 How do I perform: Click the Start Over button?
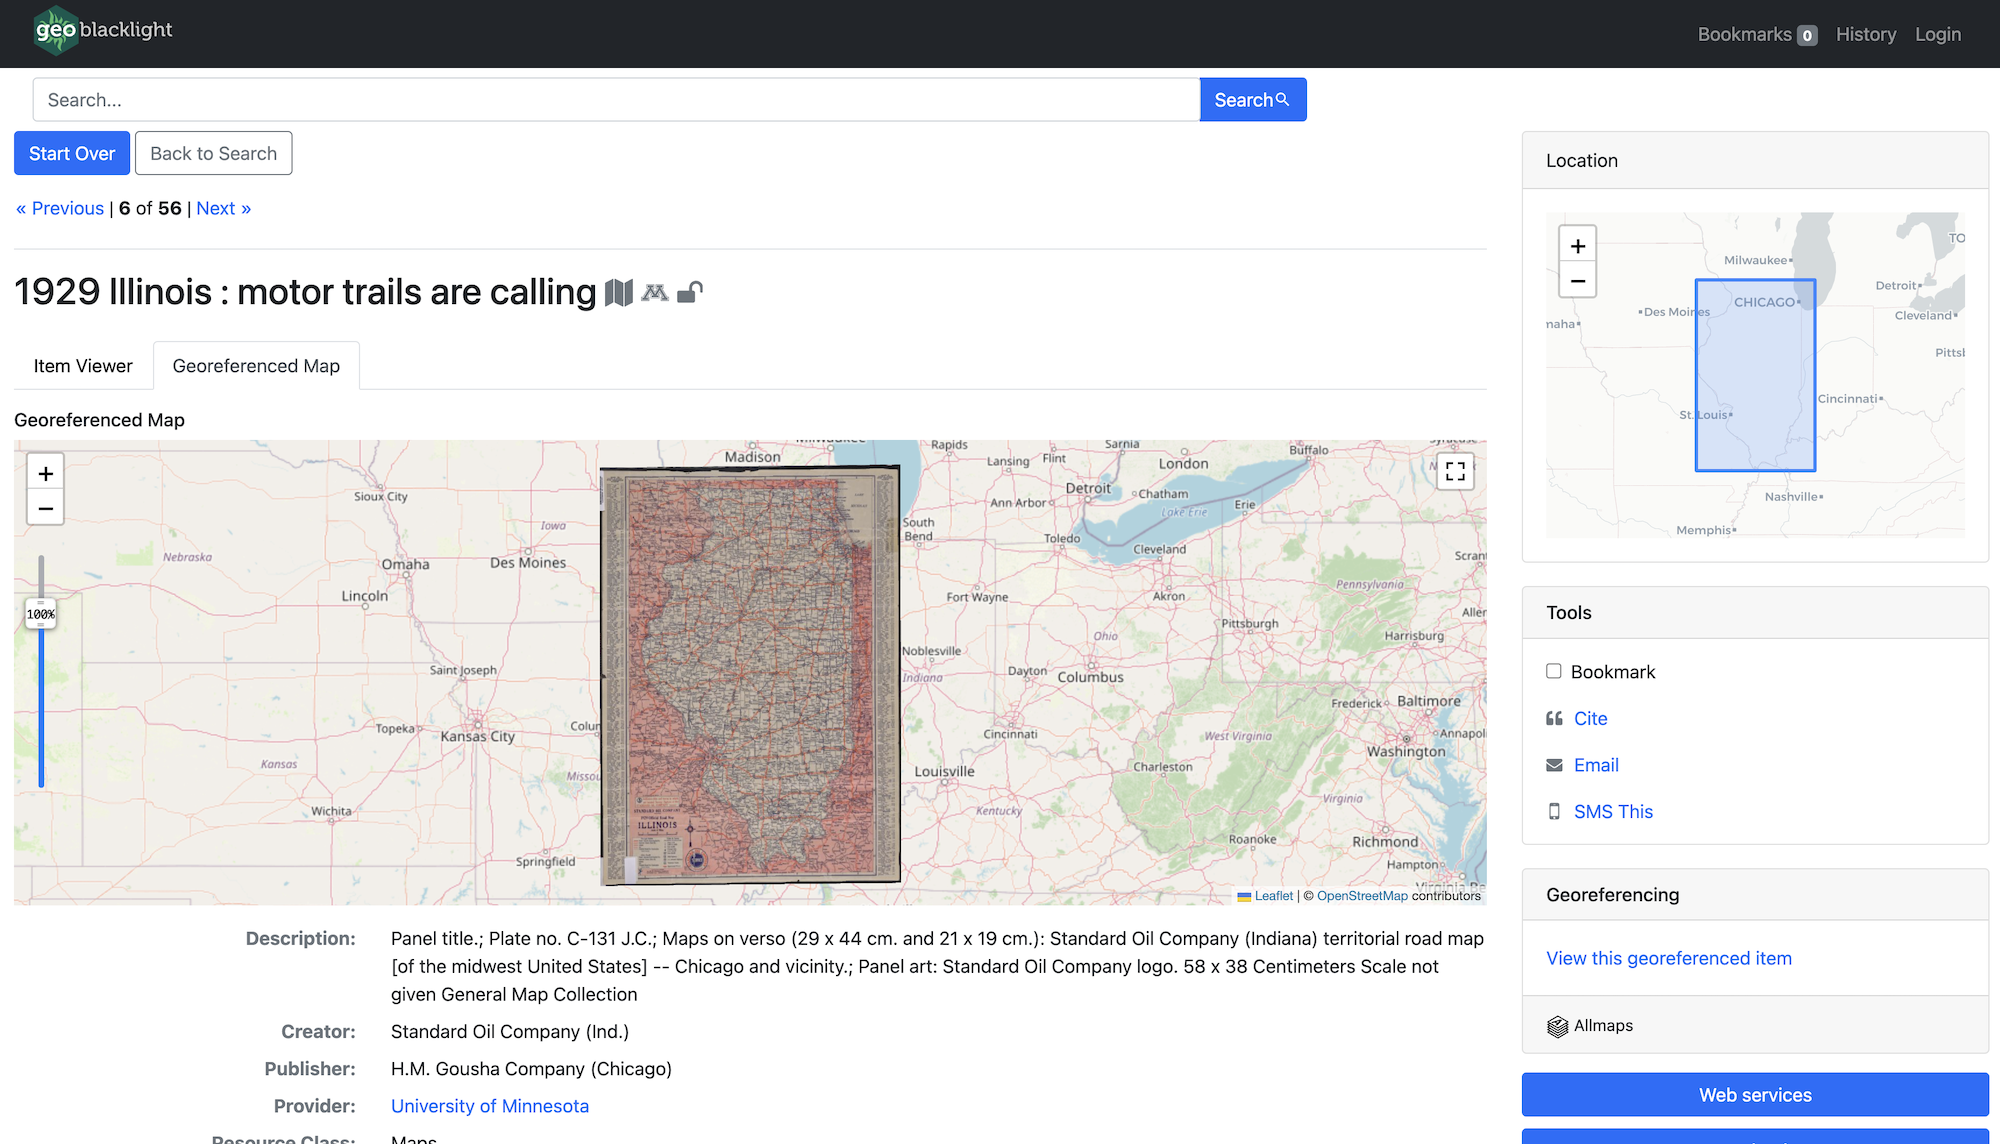pyautogui.click(x=71, y=153)
